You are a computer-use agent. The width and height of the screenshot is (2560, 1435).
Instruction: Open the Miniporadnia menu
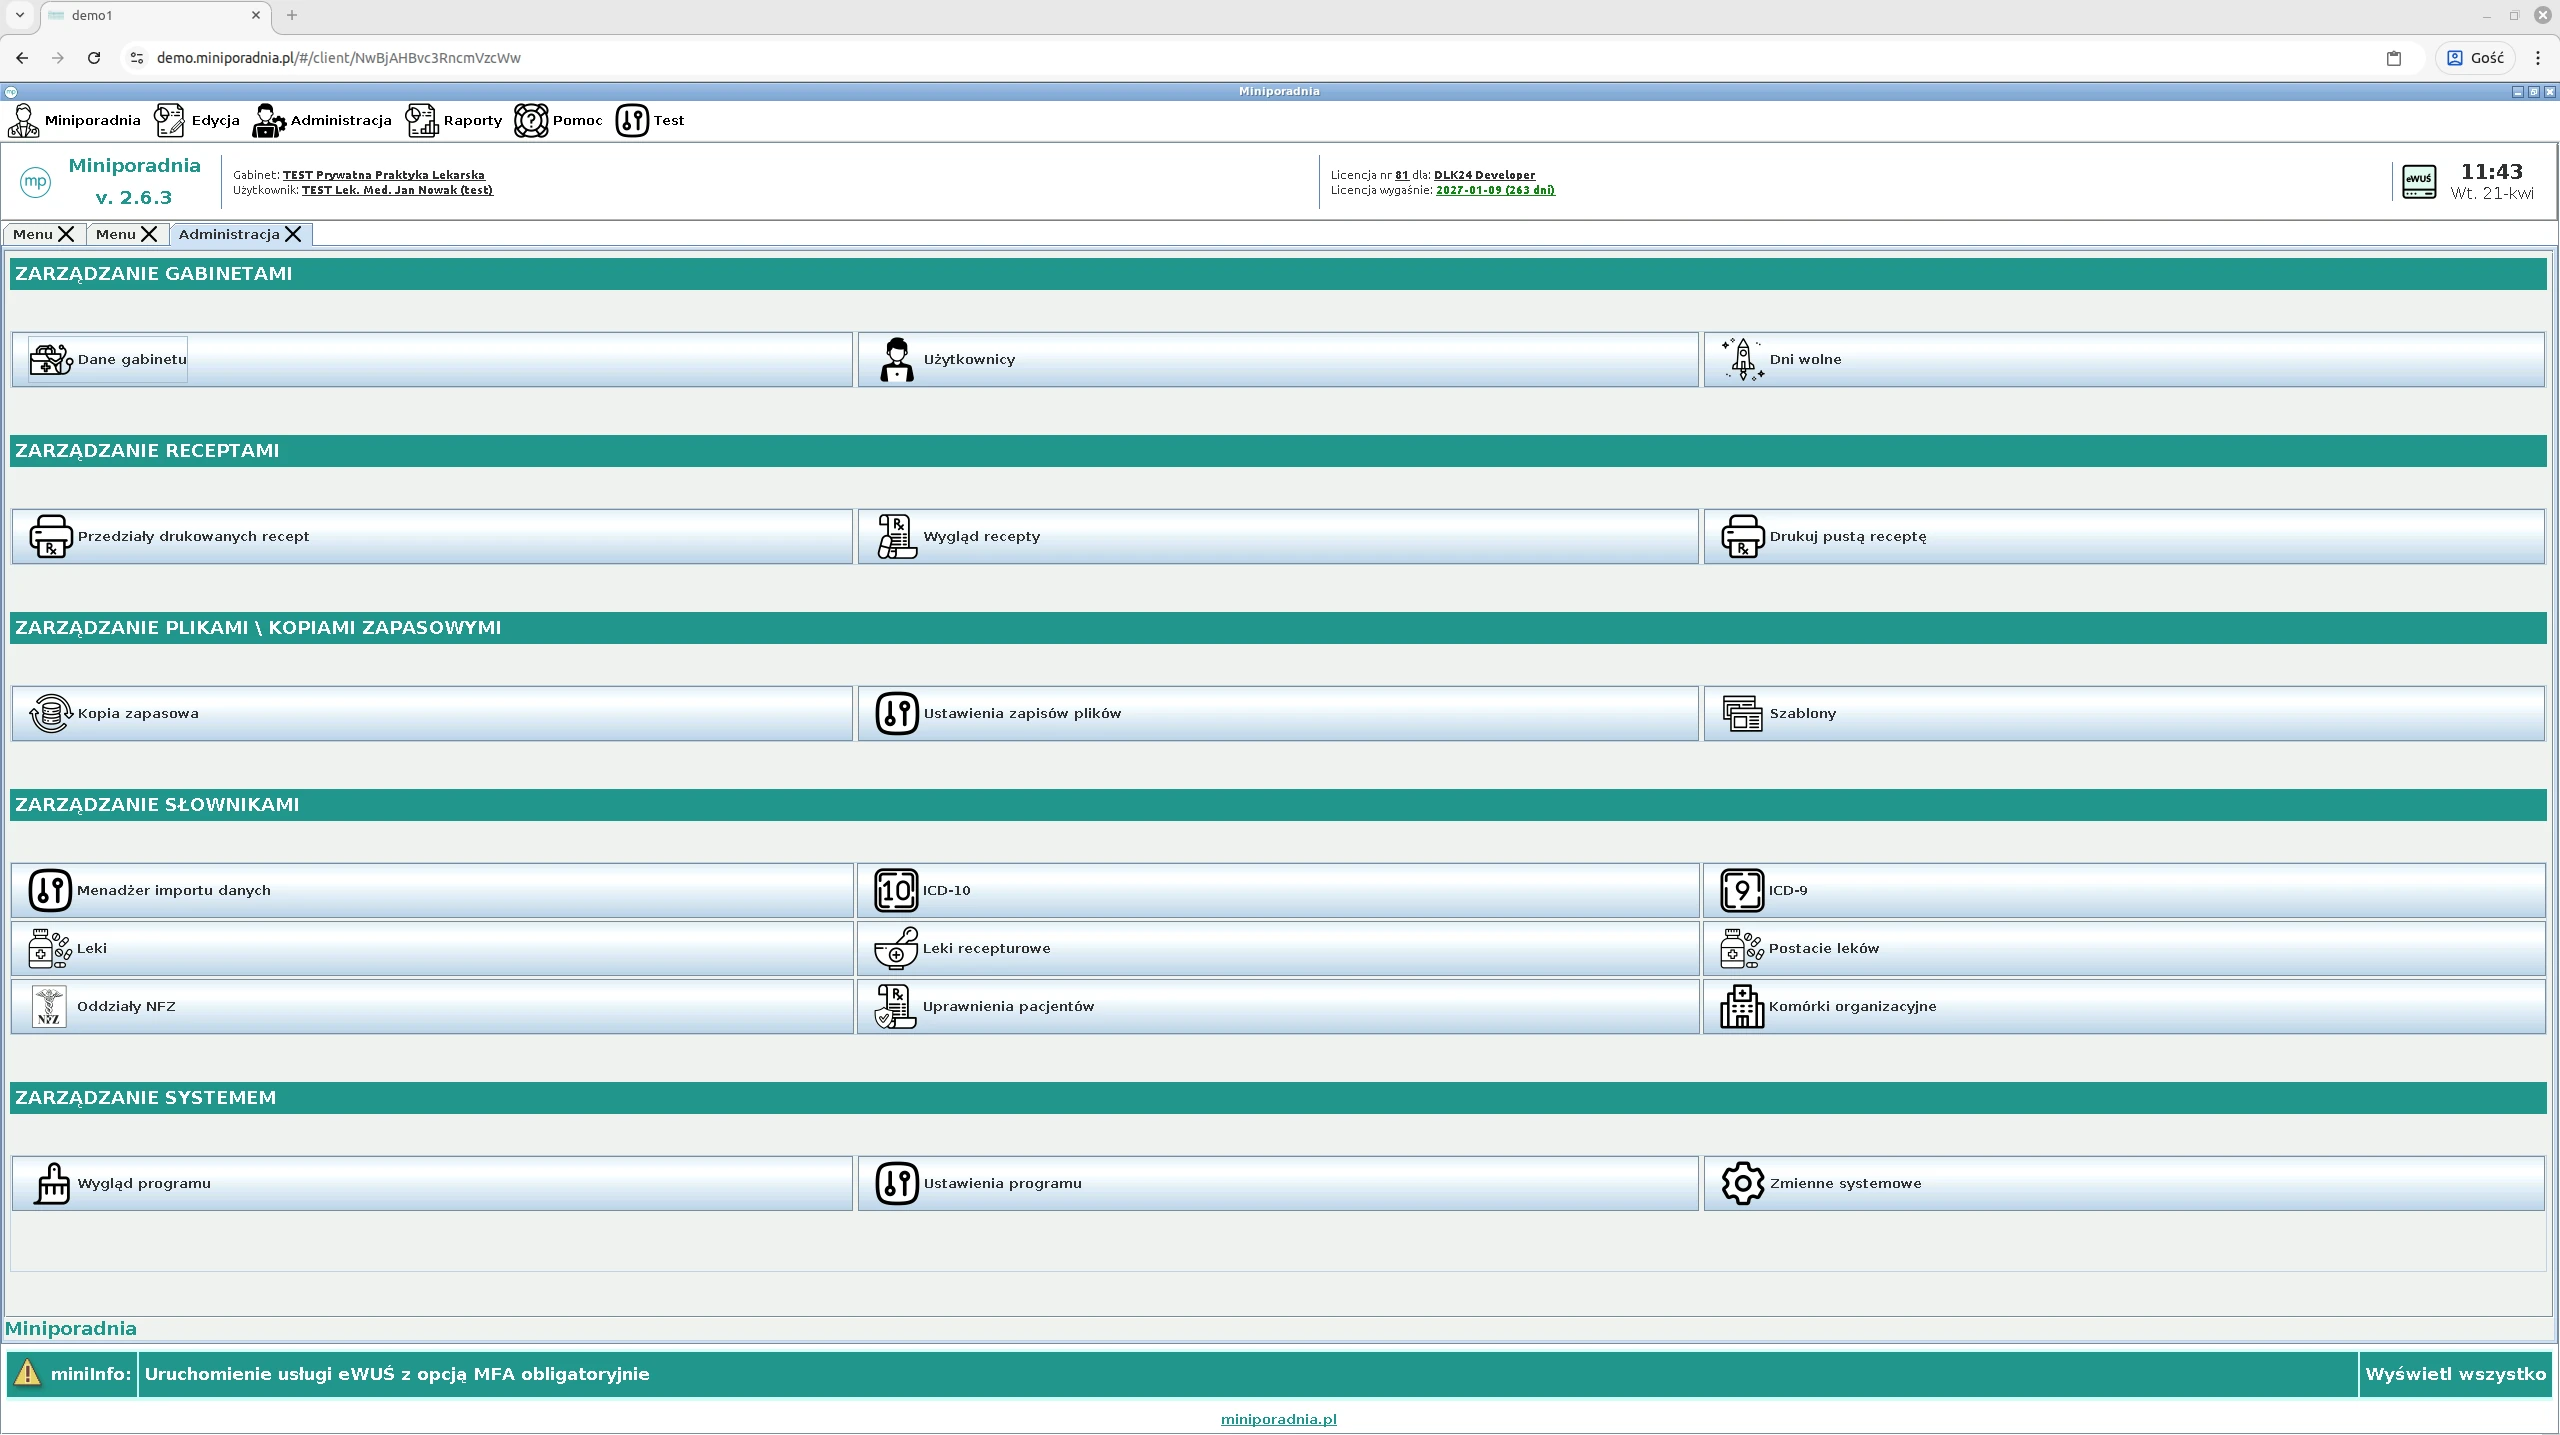click(75, 120)
